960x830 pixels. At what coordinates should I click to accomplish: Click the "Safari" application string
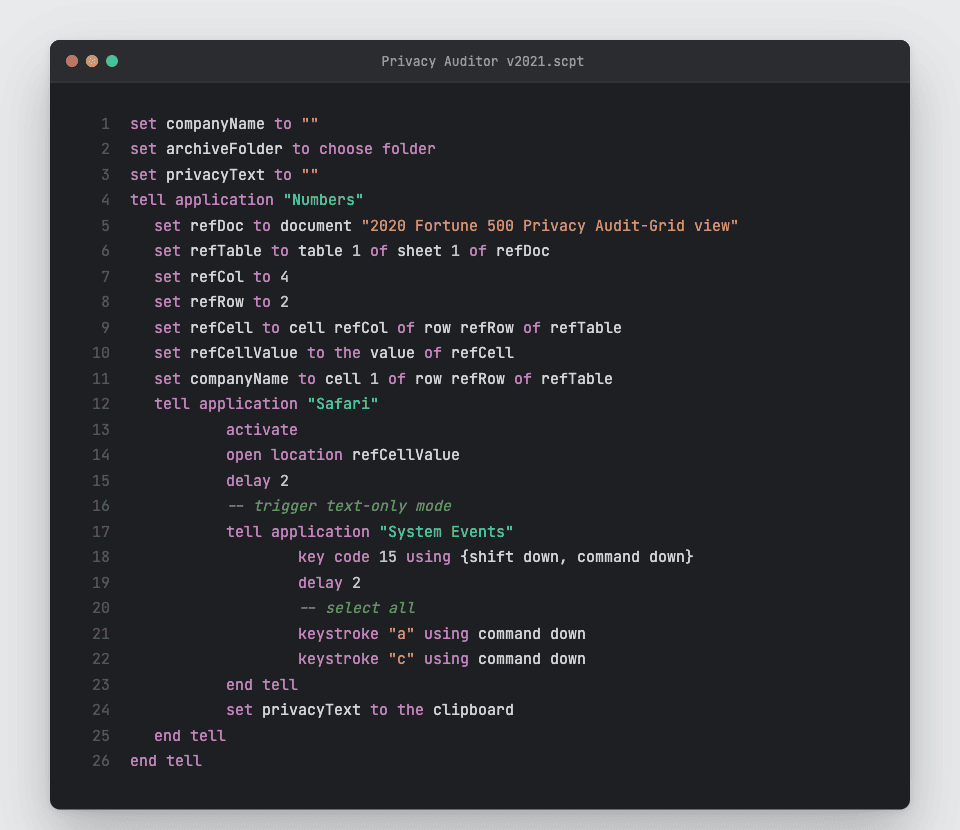point(343,404)
